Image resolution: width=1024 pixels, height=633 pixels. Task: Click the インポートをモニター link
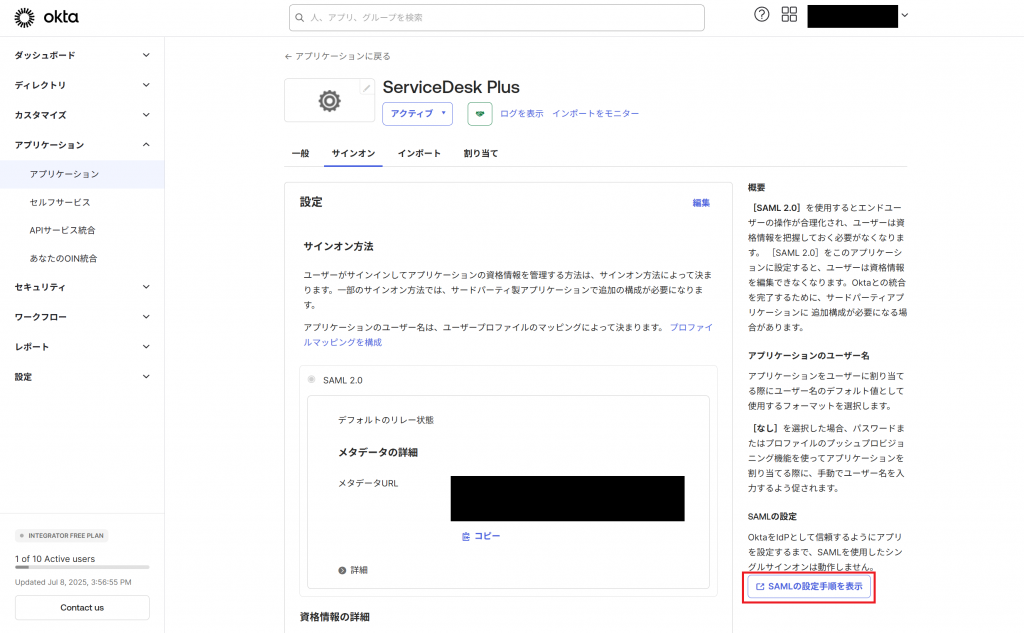(596, 114)
